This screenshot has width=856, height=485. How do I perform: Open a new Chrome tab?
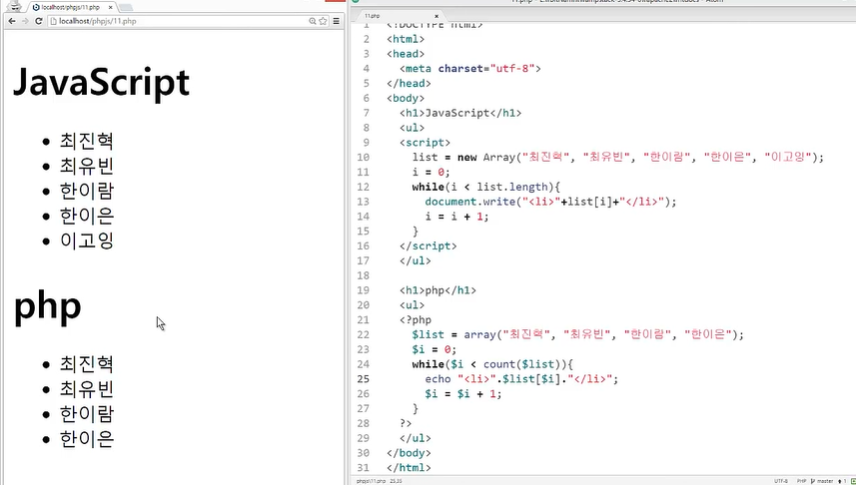point(126,8)
